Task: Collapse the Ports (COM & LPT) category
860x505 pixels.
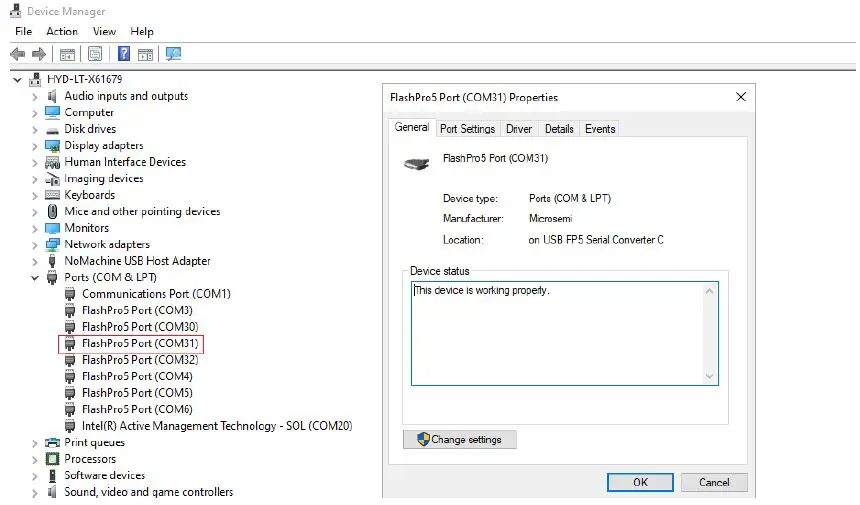Action: click(x=35, y=278)
